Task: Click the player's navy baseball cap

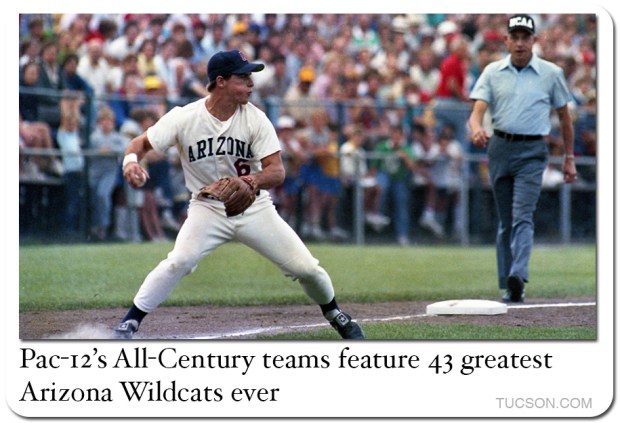Action: (x=233, y=64)
